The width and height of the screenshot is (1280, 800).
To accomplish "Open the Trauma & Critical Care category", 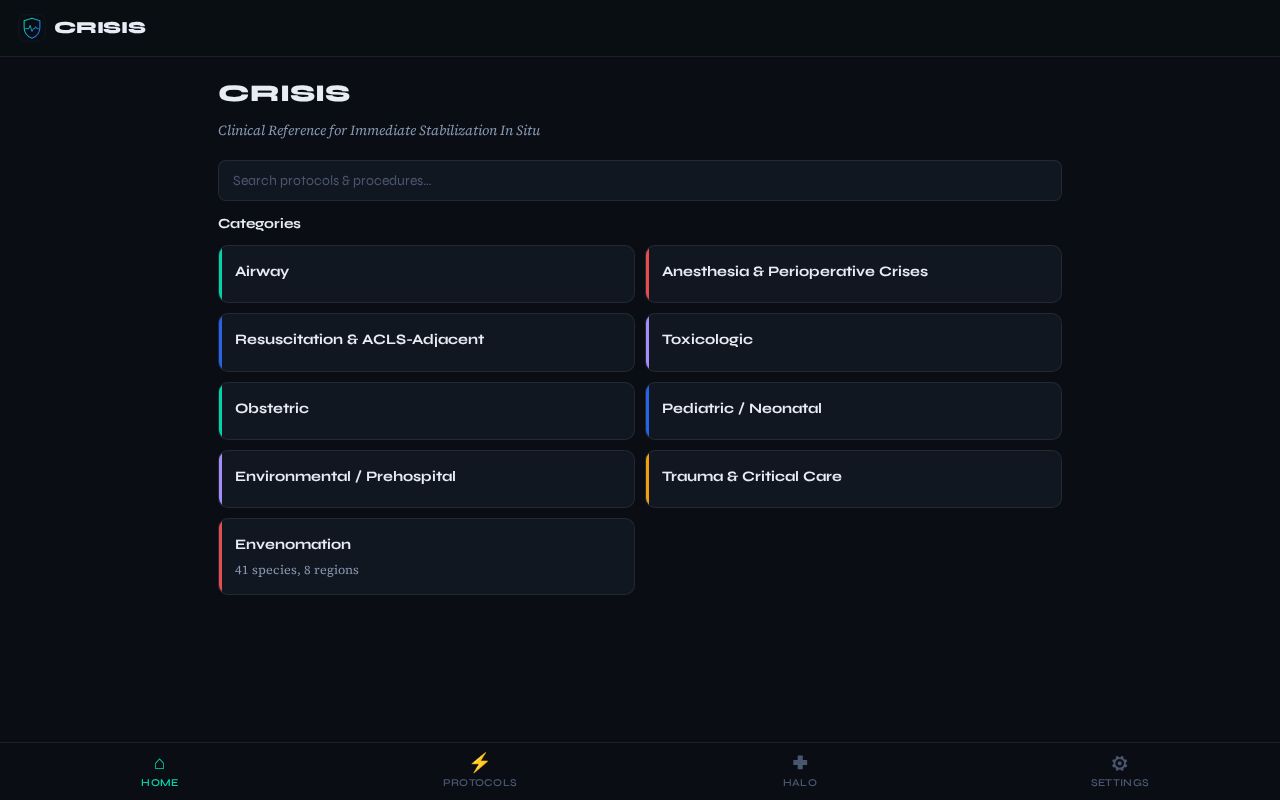I will (x=853, y=479).
